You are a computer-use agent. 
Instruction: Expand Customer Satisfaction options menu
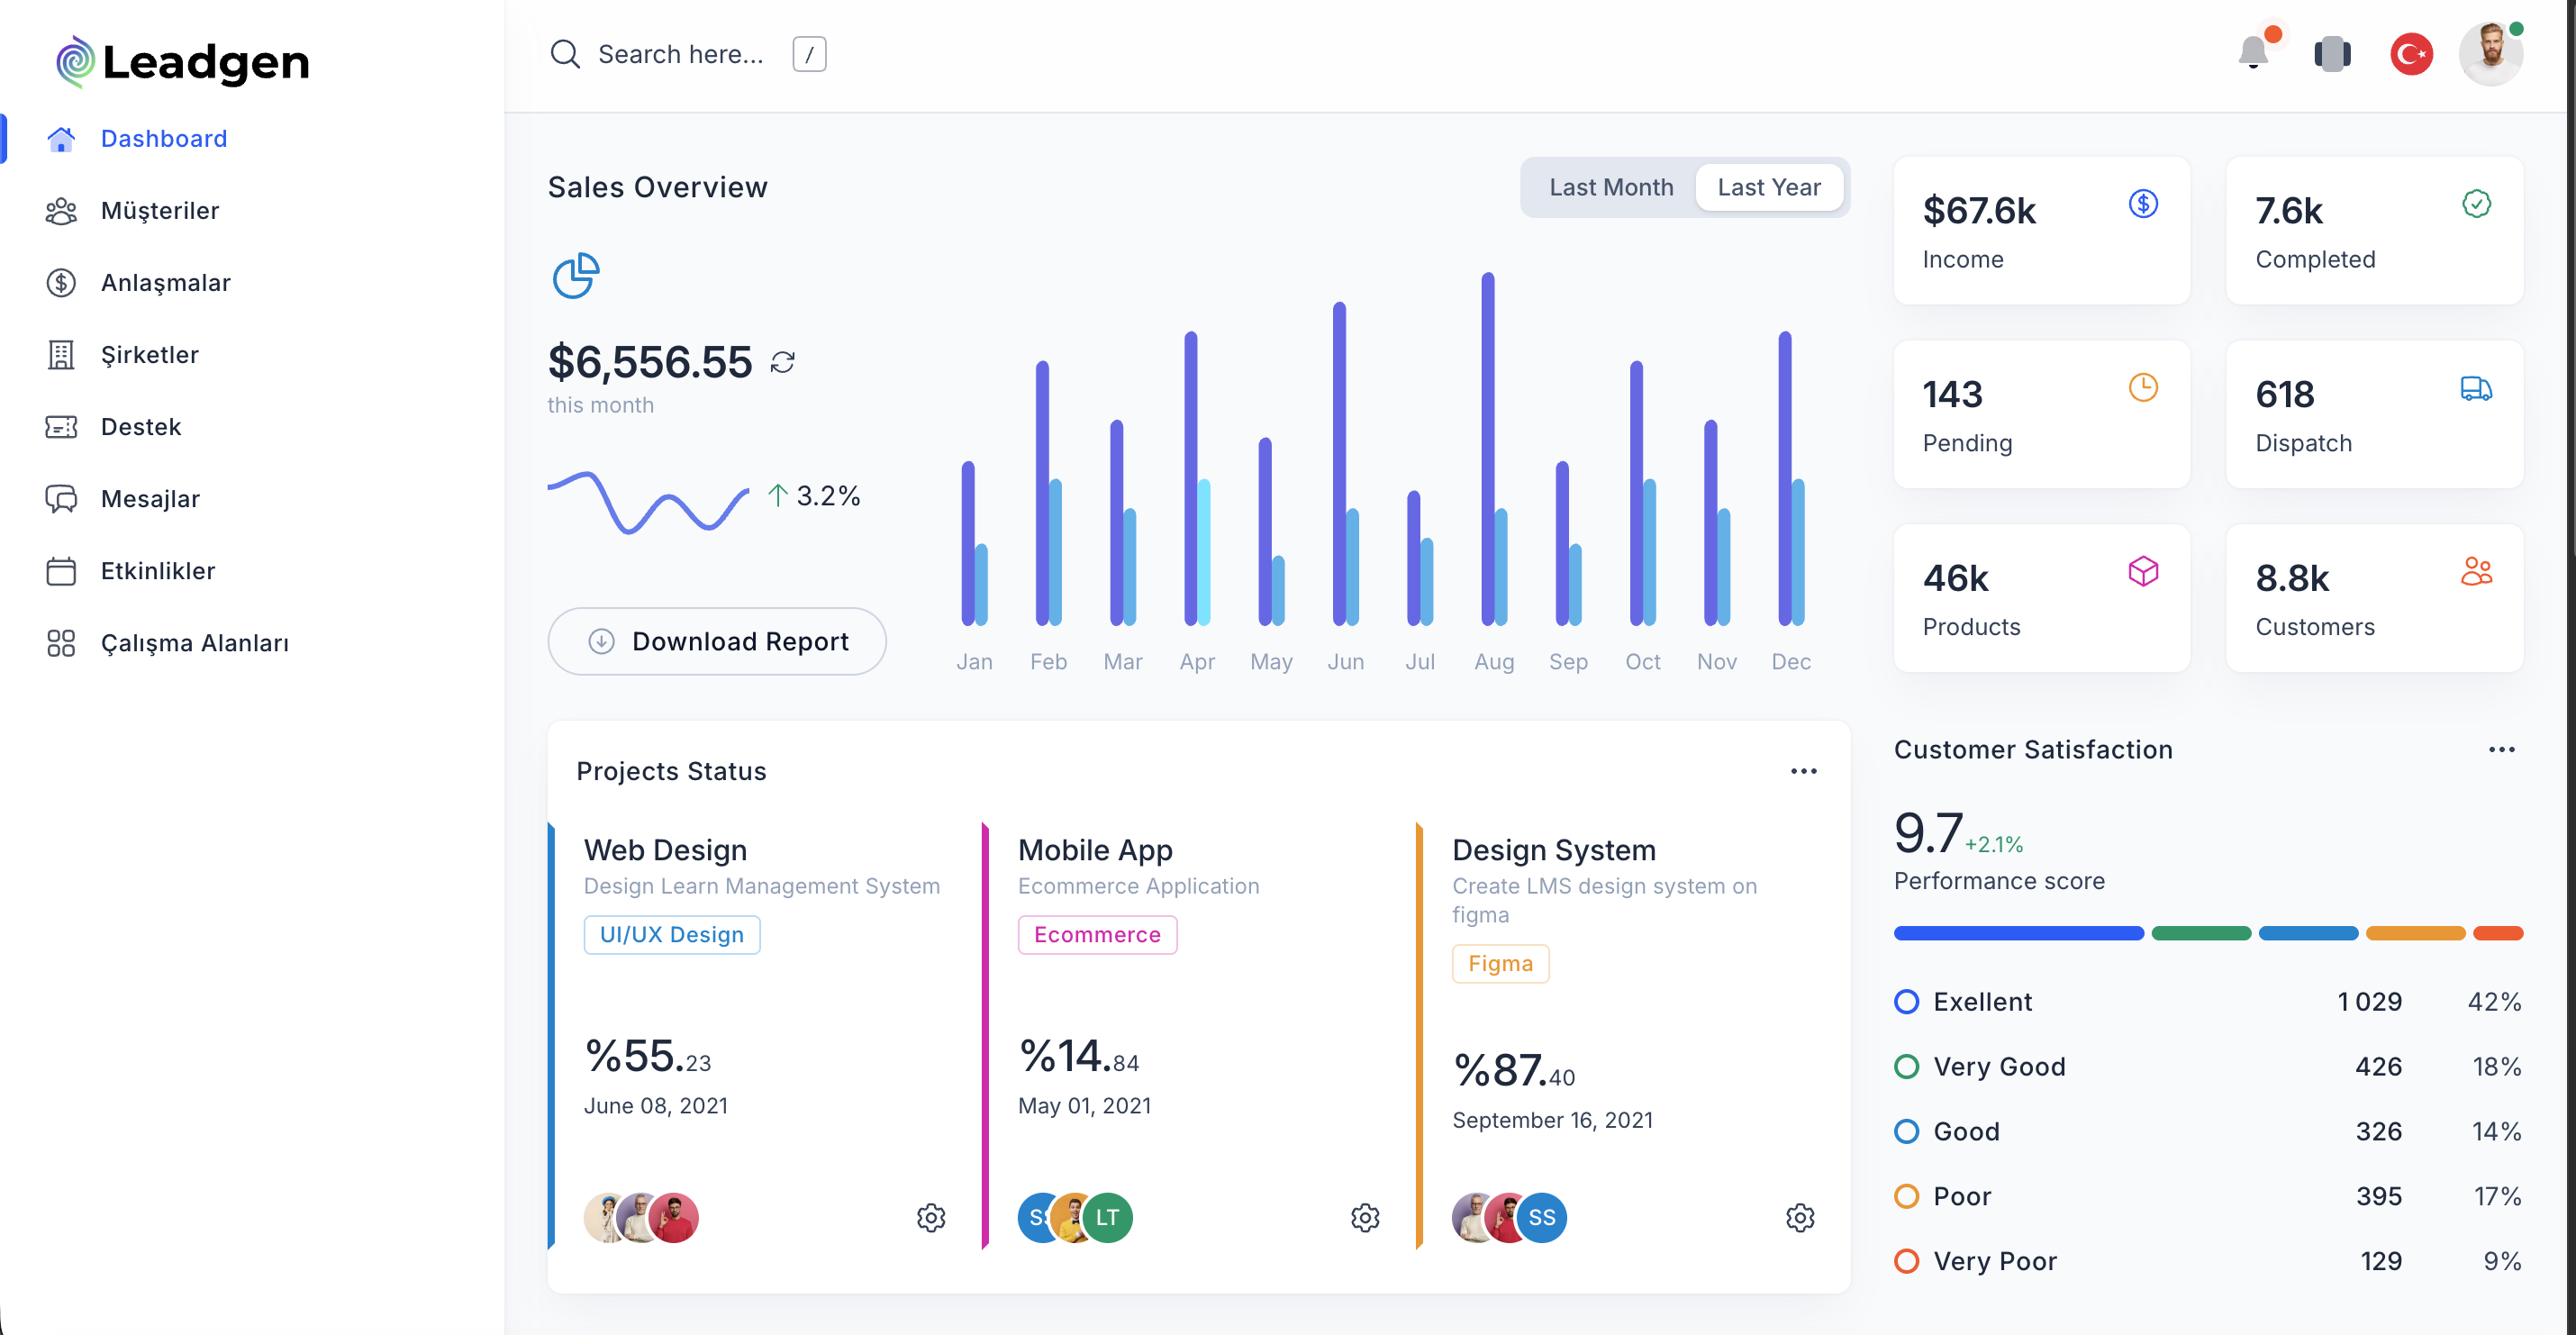point(2501,749)
